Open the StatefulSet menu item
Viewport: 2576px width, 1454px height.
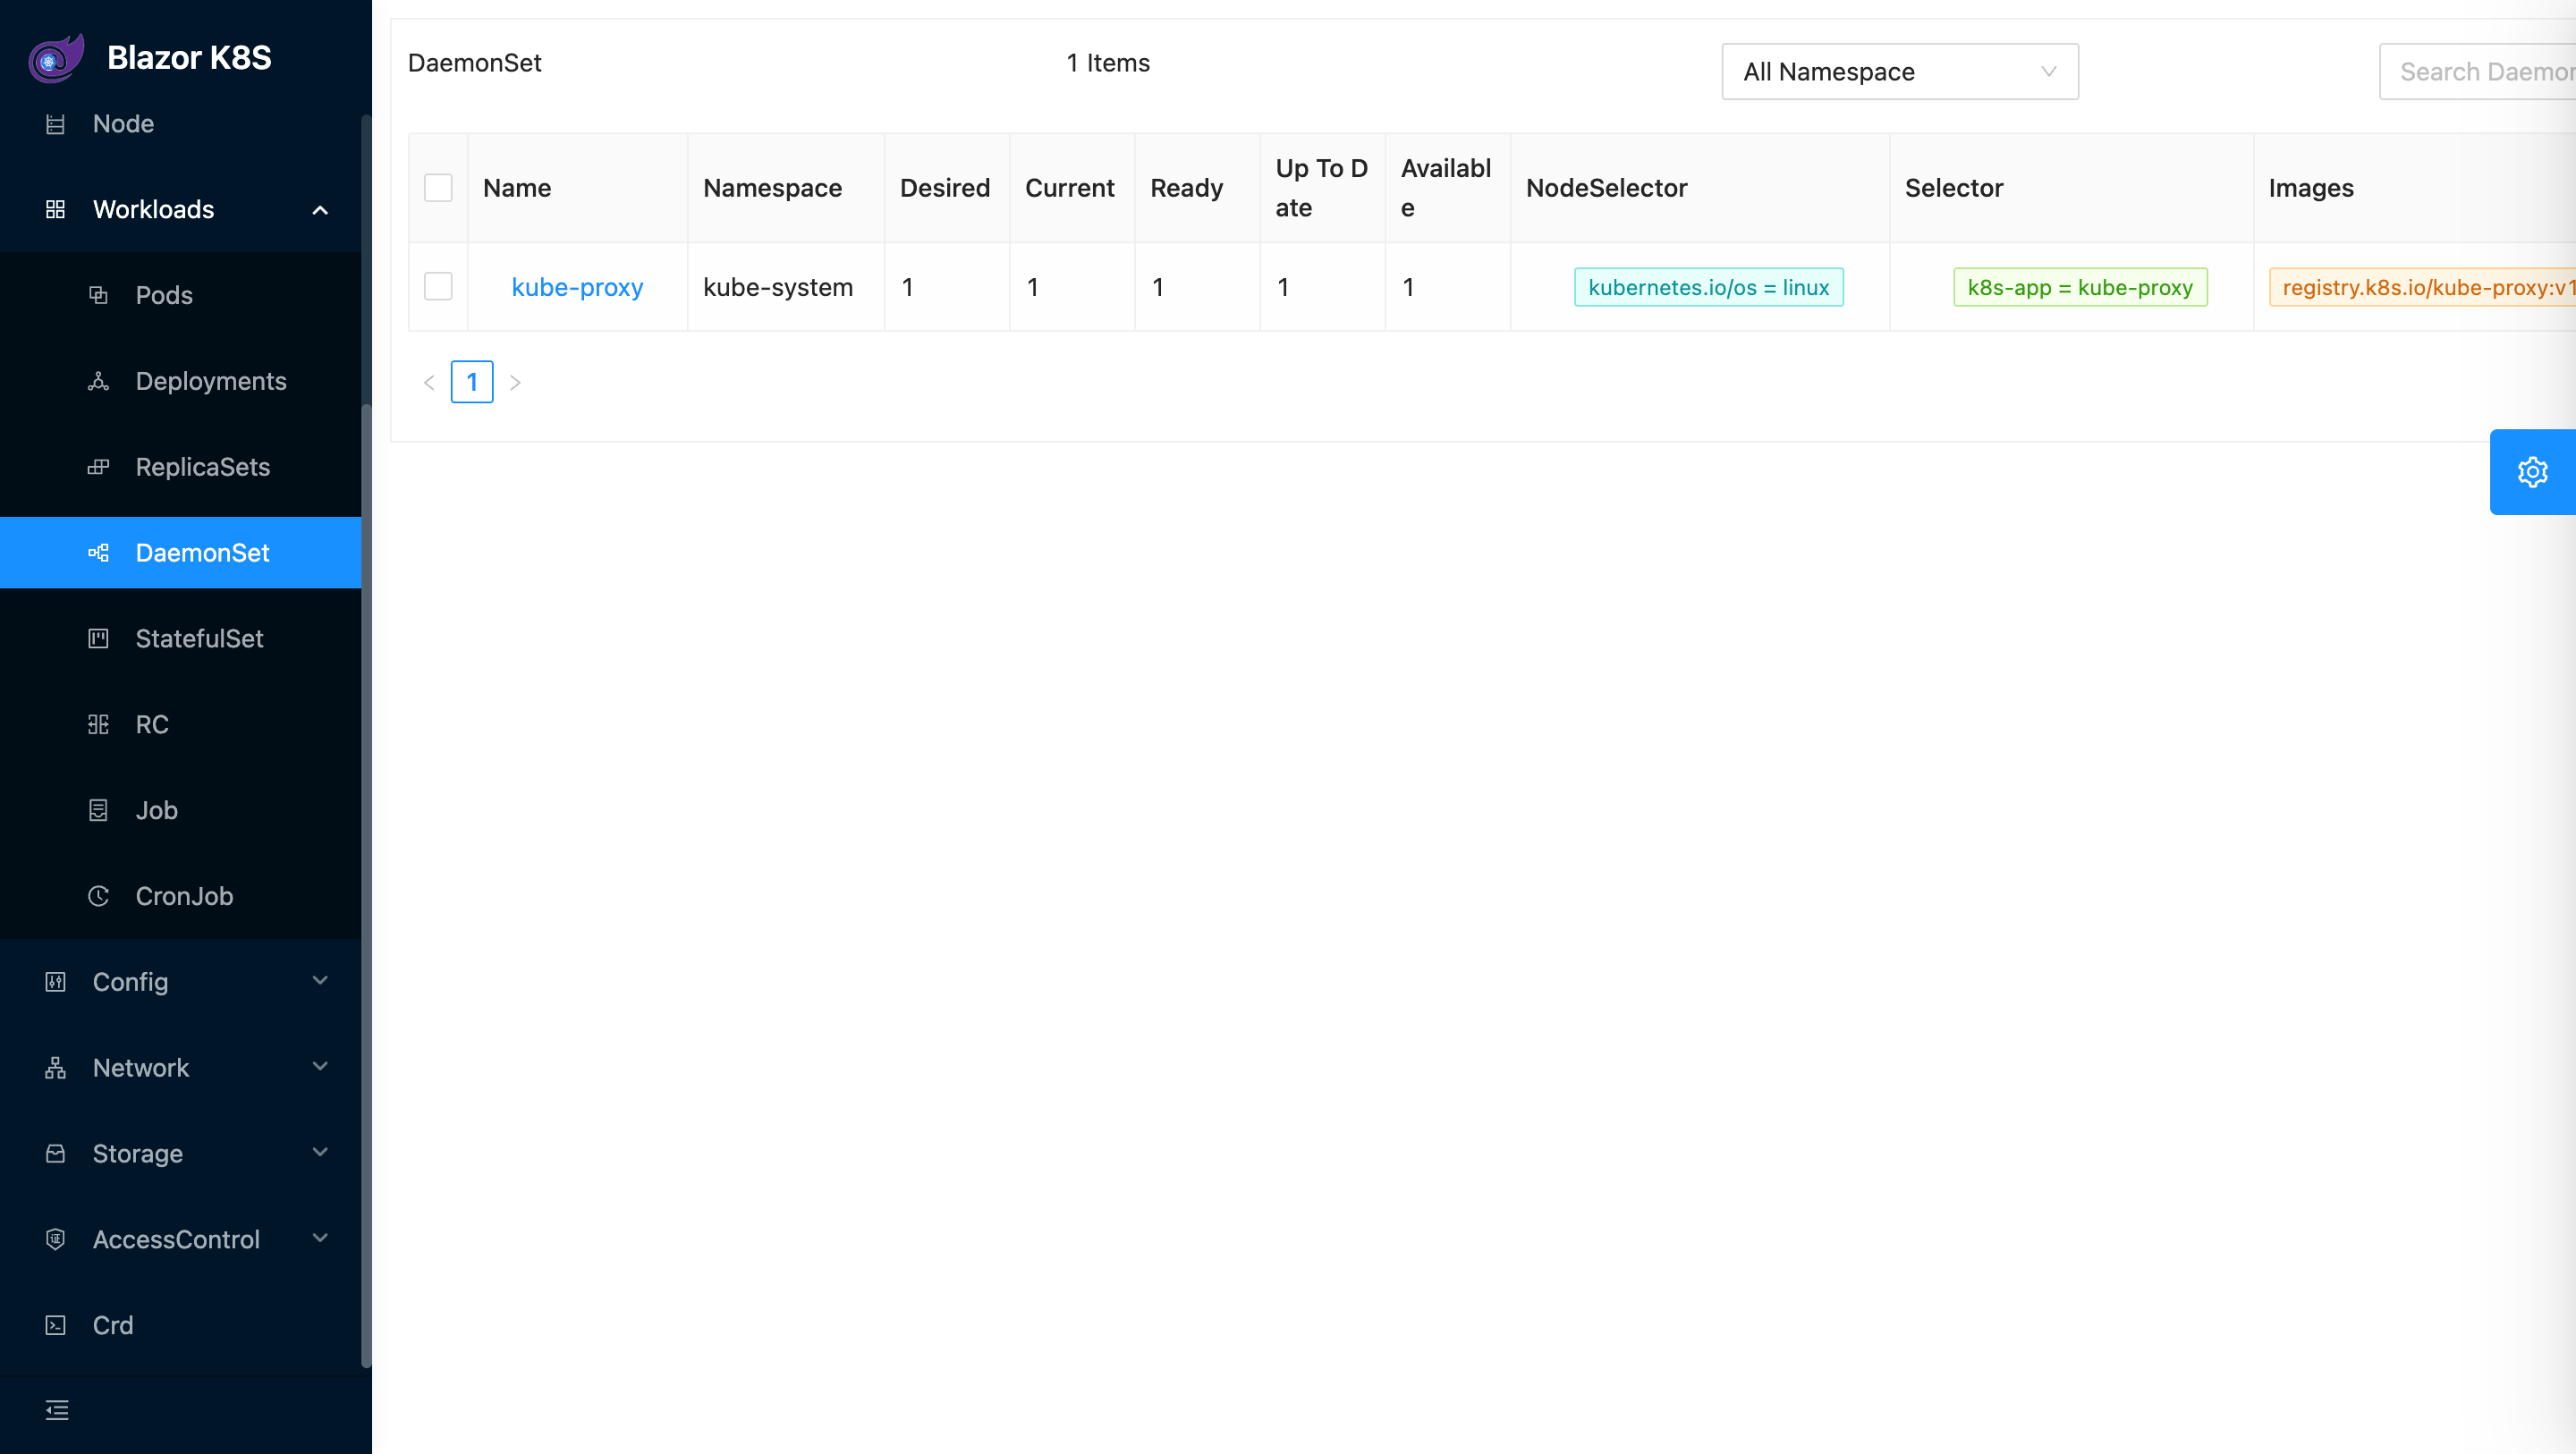180,639
